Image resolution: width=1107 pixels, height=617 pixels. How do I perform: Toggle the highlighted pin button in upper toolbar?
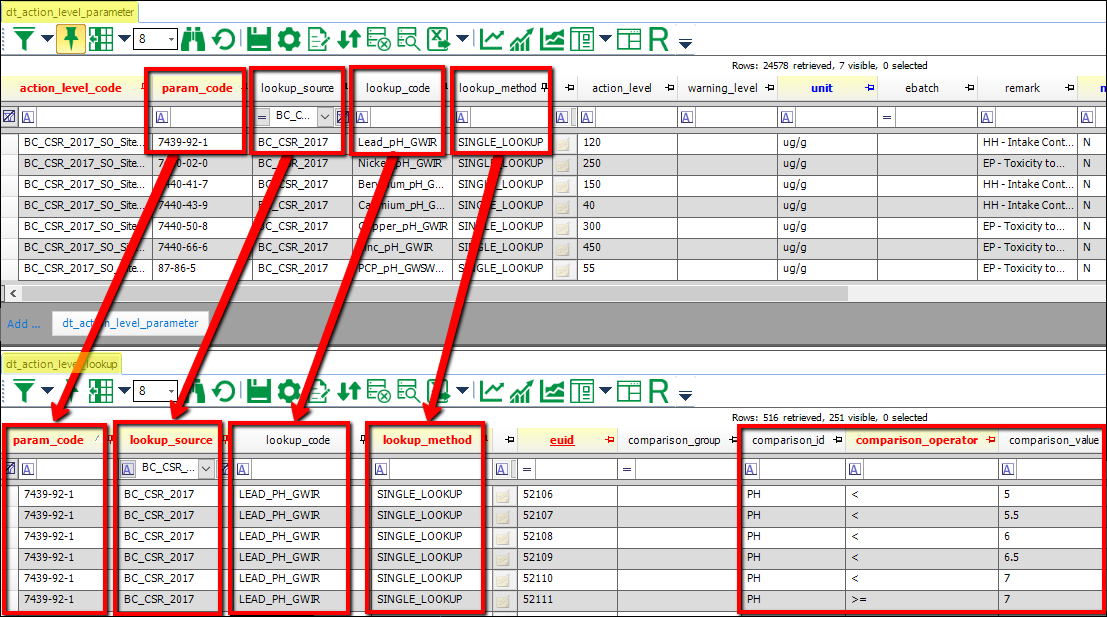pos(70,40)
